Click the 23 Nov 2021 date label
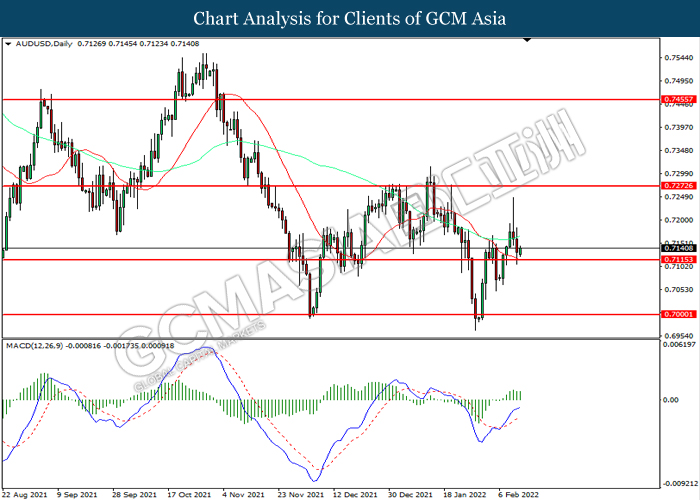The image size is (700, 500). click(300, 495)
